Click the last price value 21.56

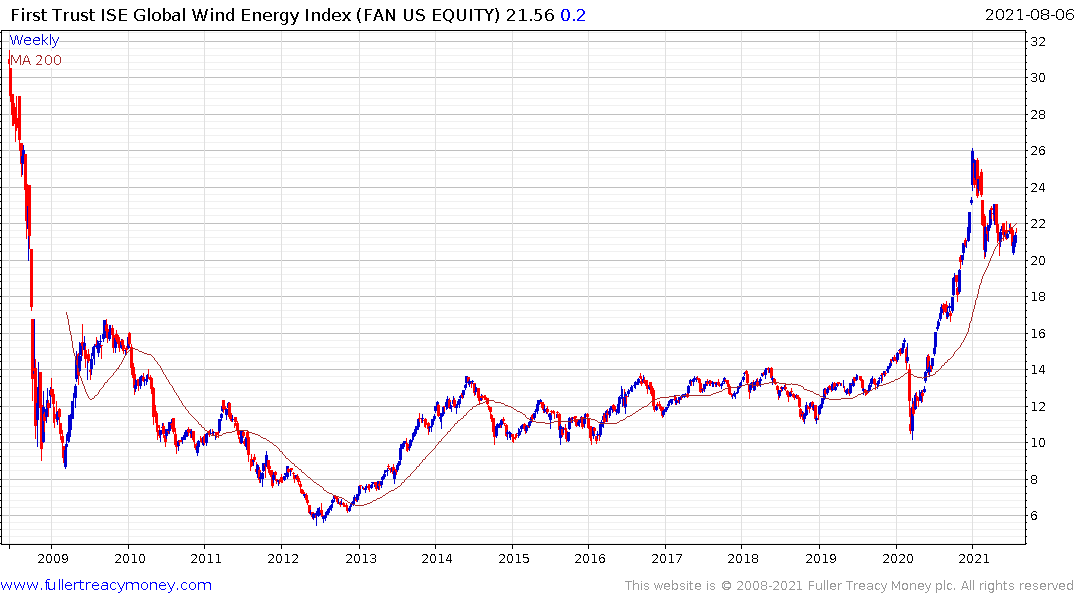tap(530, 15)
